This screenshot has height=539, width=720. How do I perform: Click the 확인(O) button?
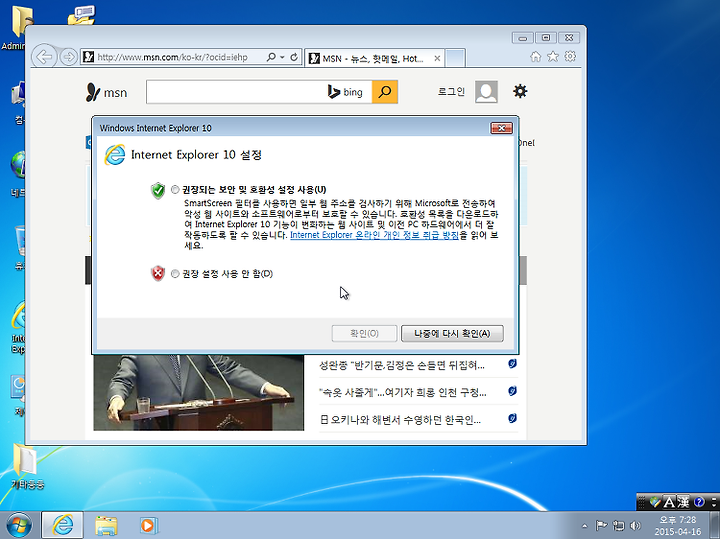pyautogui.click(x=364, y=333)
